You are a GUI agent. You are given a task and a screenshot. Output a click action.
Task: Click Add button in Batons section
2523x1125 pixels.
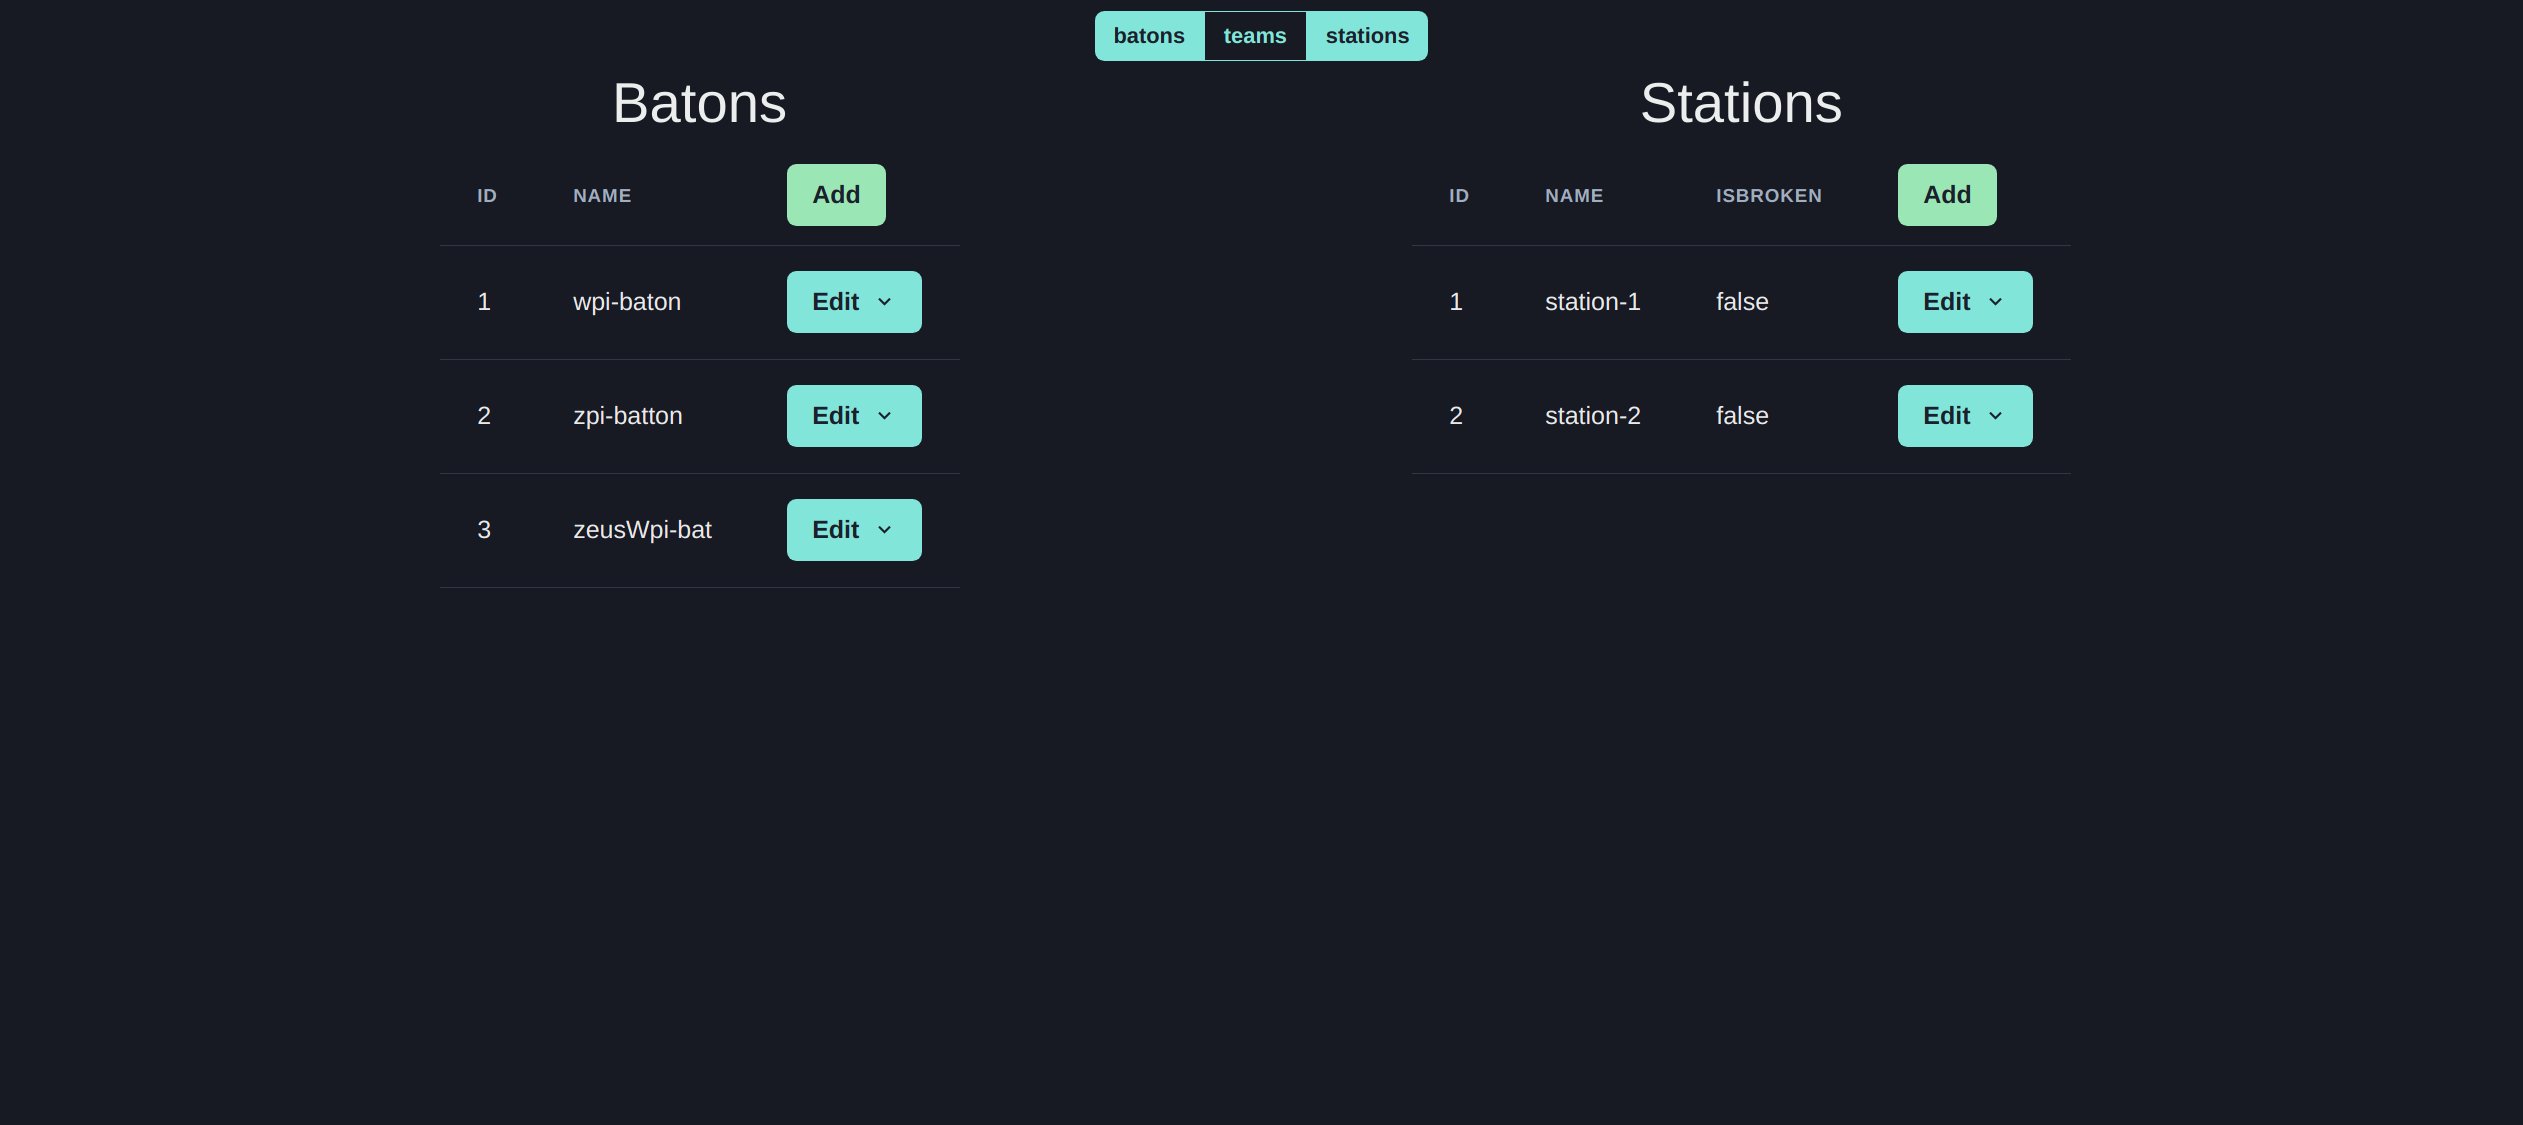pyautogui.click(x=835, y=193)
